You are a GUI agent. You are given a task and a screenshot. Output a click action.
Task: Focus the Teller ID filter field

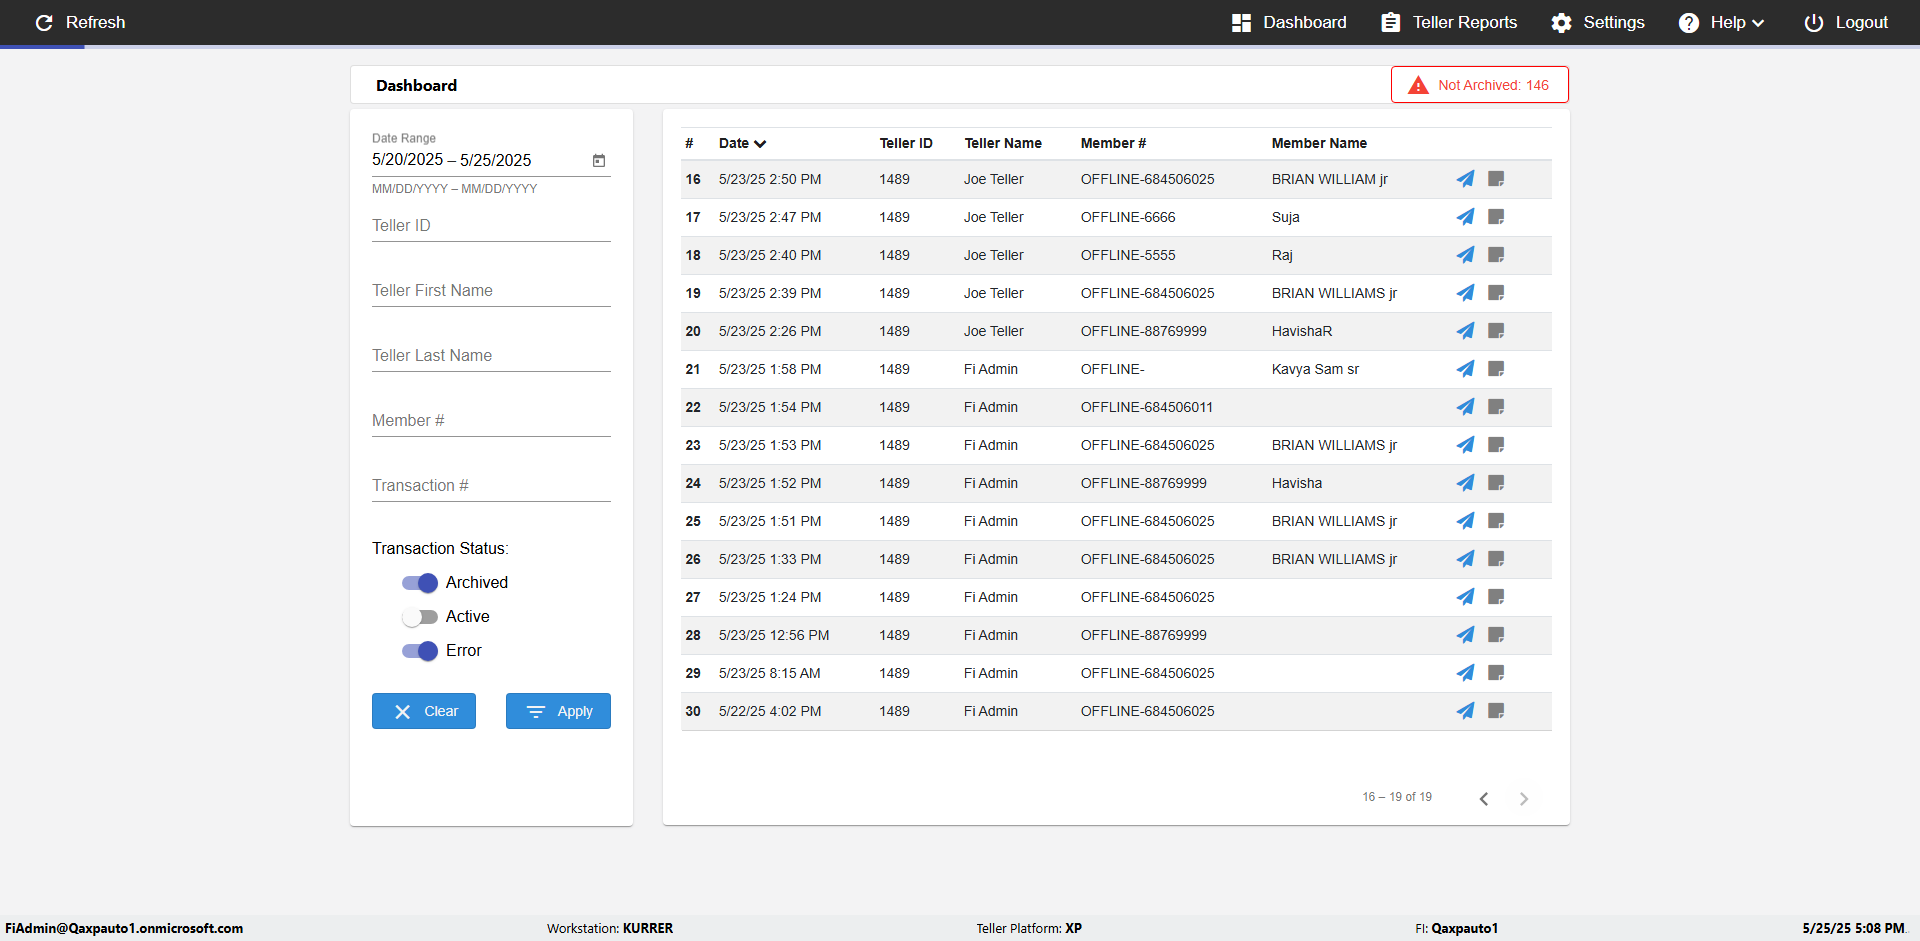[491, 226]
